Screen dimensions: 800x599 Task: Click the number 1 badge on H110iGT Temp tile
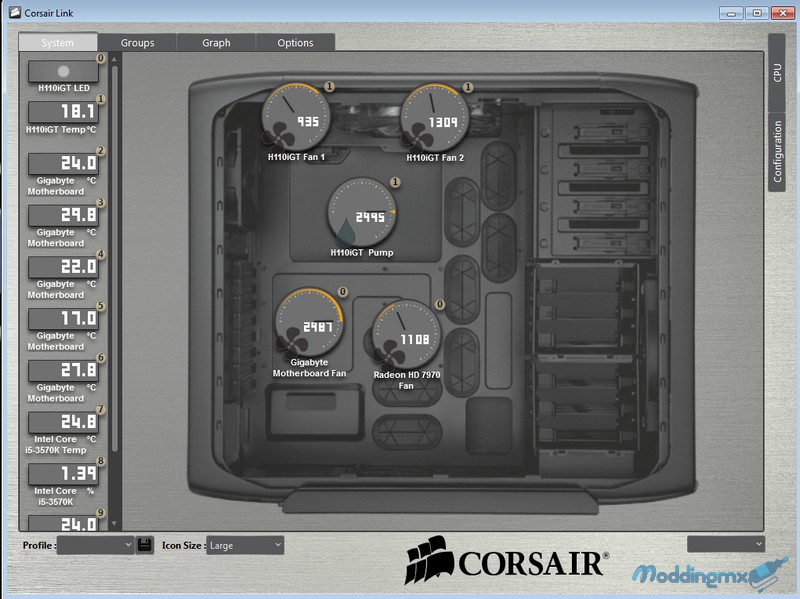click(x=101, y=99)
